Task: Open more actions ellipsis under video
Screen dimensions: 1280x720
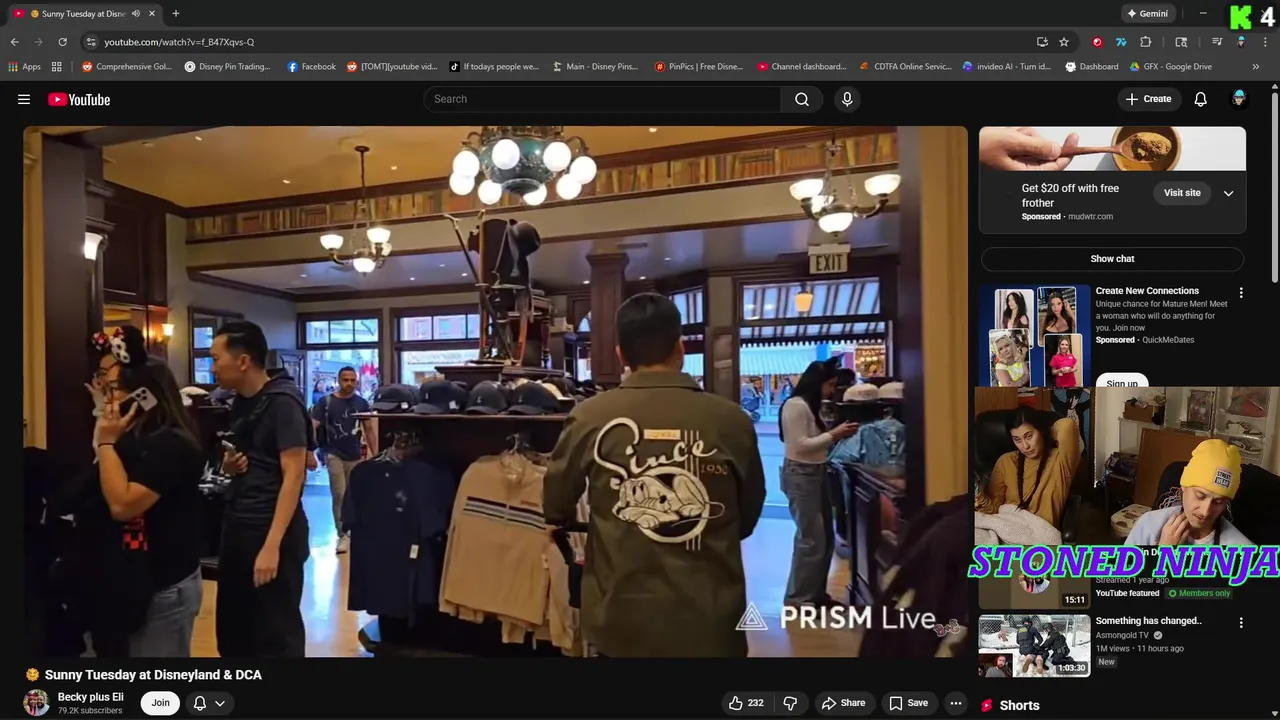Action: (x=956, y=703)
